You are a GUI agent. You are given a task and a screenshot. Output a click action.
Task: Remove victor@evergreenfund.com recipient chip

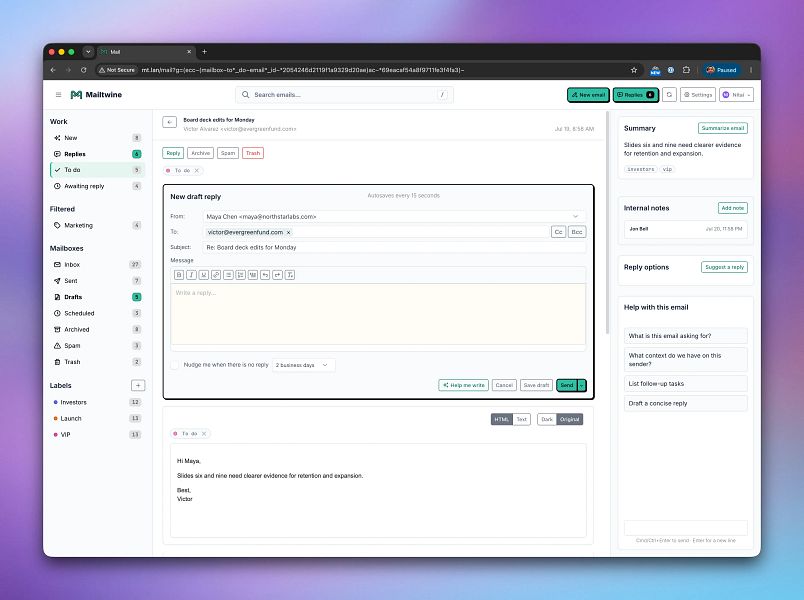288,232
